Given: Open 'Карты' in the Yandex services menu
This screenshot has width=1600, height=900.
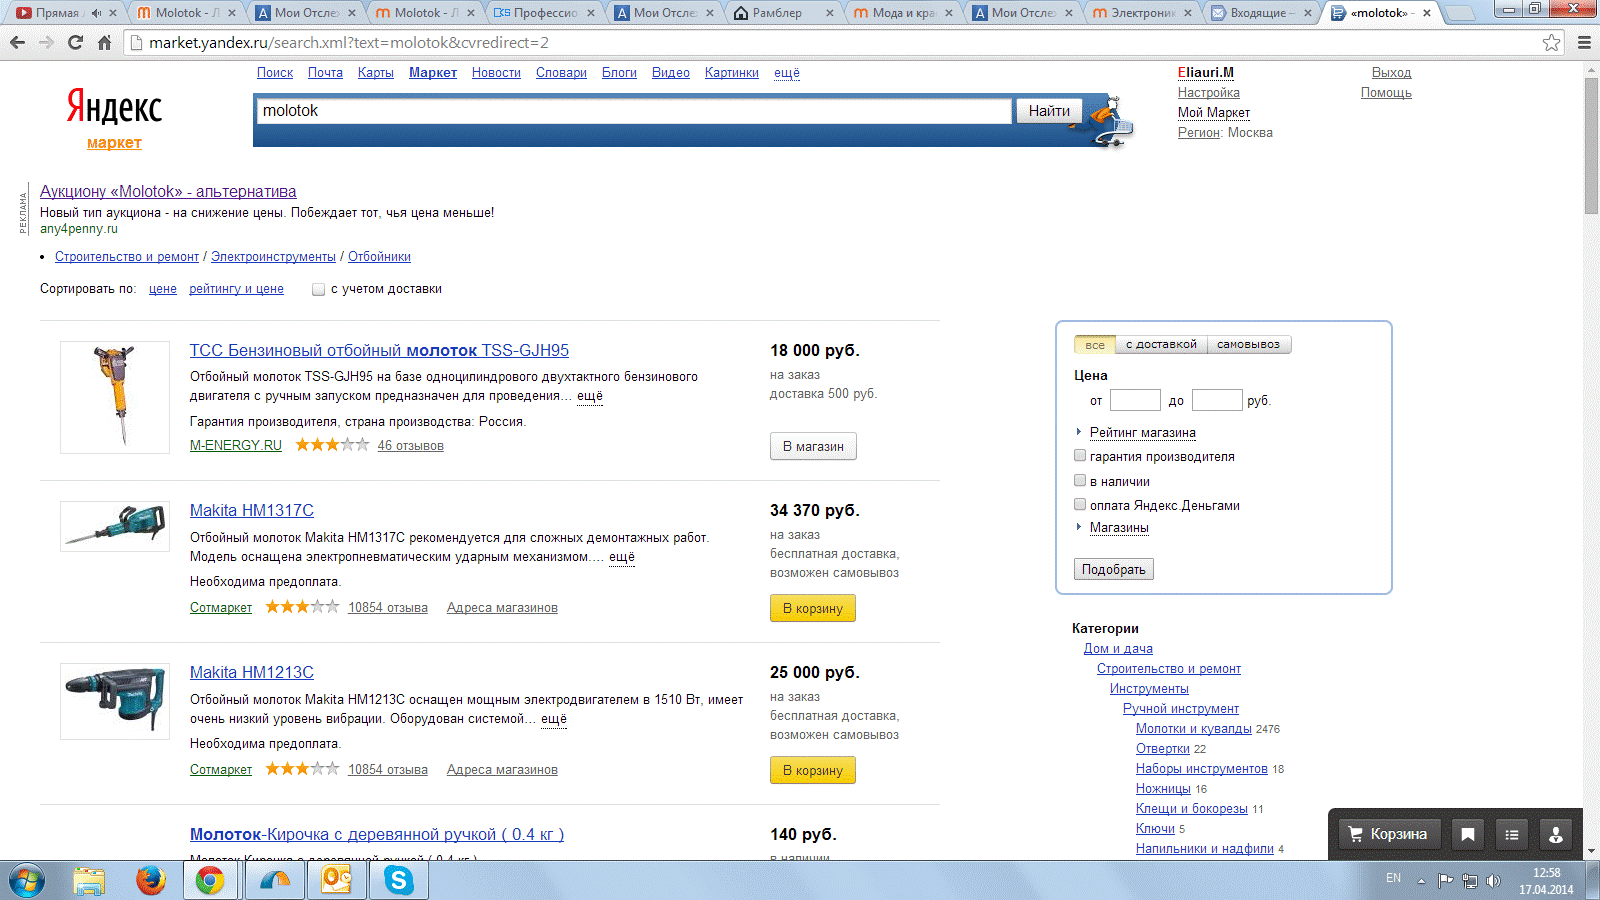Looking at the screenshot, I should click(376, 73).
